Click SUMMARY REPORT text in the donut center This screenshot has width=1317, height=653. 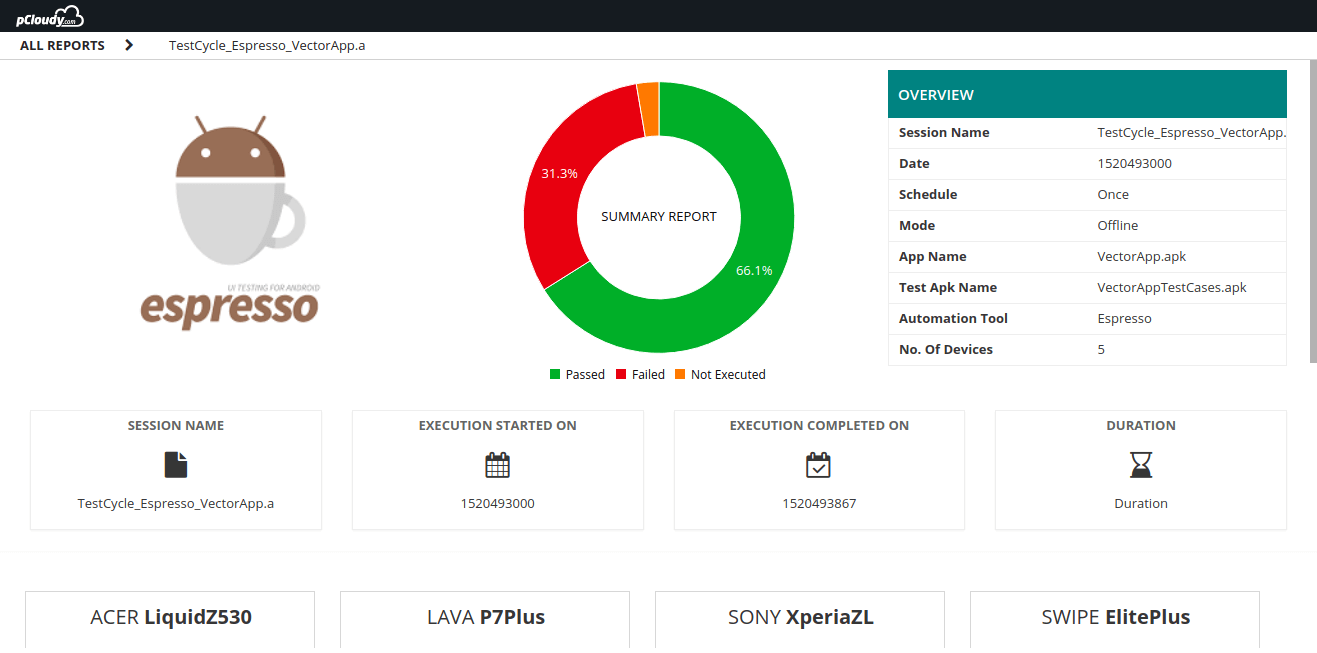pos(659,216)
